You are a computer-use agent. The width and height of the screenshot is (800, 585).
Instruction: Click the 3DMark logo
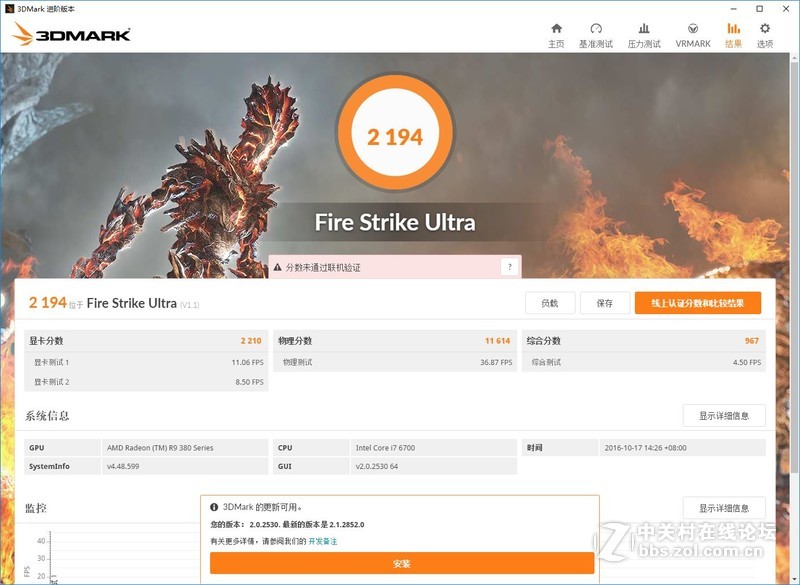[71, 34]
